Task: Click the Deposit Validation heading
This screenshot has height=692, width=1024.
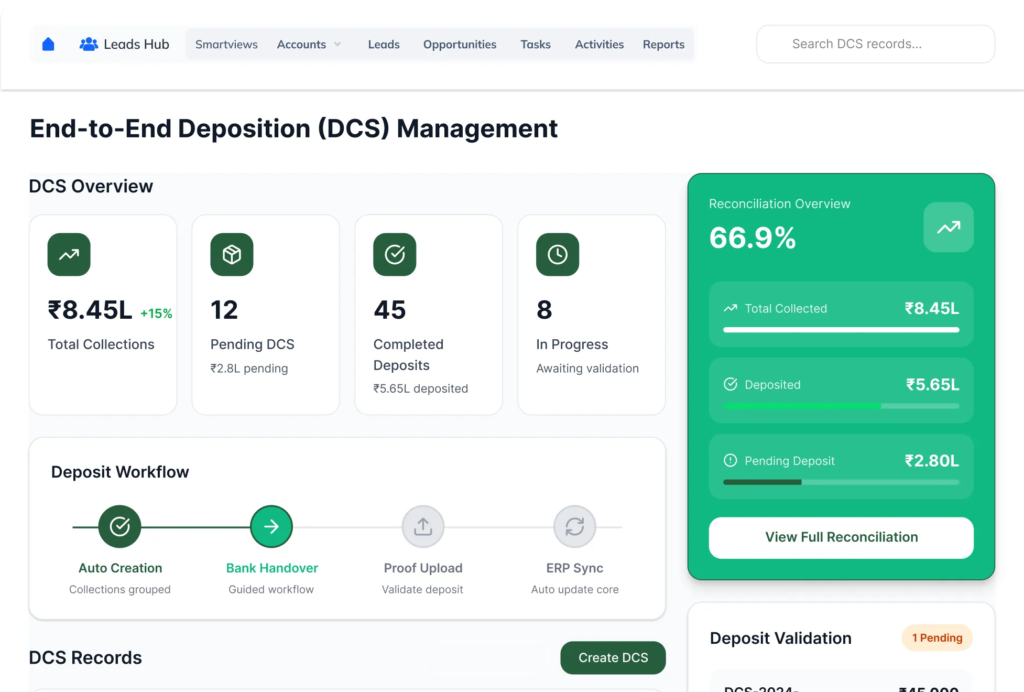Action: click(x=780, y=638)
